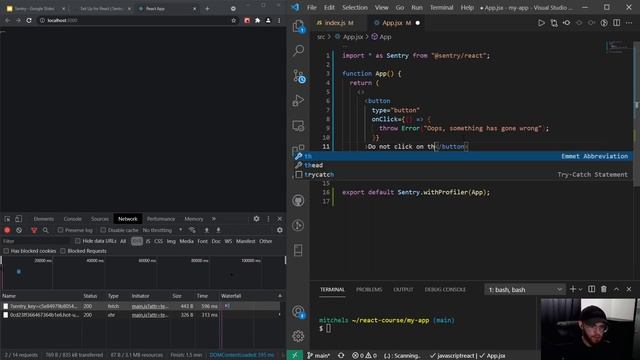Toggle the network filter funnel icon
This screenshot has height=360, width=640.
tap(34, 230)
